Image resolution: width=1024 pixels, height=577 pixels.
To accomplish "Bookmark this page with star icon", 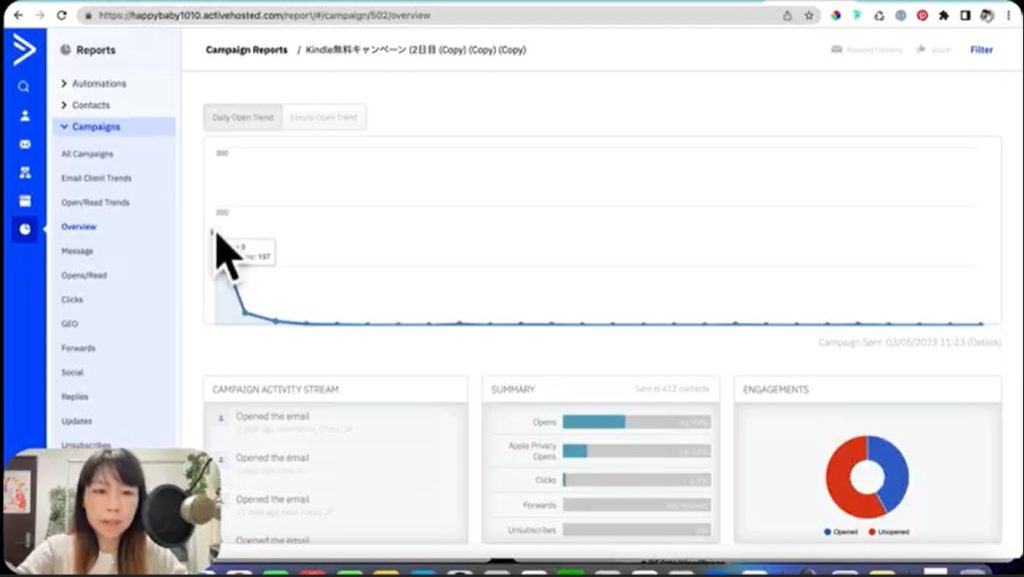I will (809, 16).
